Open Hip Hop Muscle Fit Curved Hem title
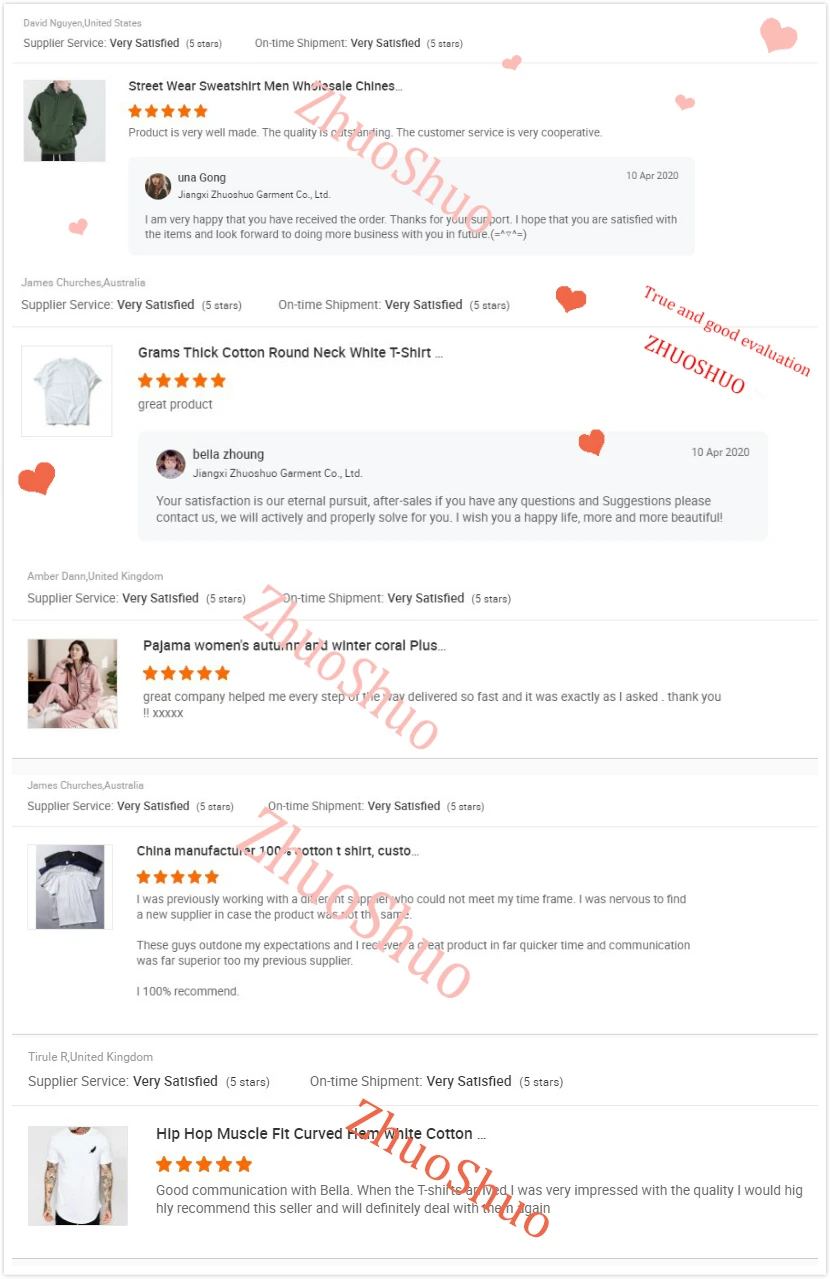 [321, 1134]
